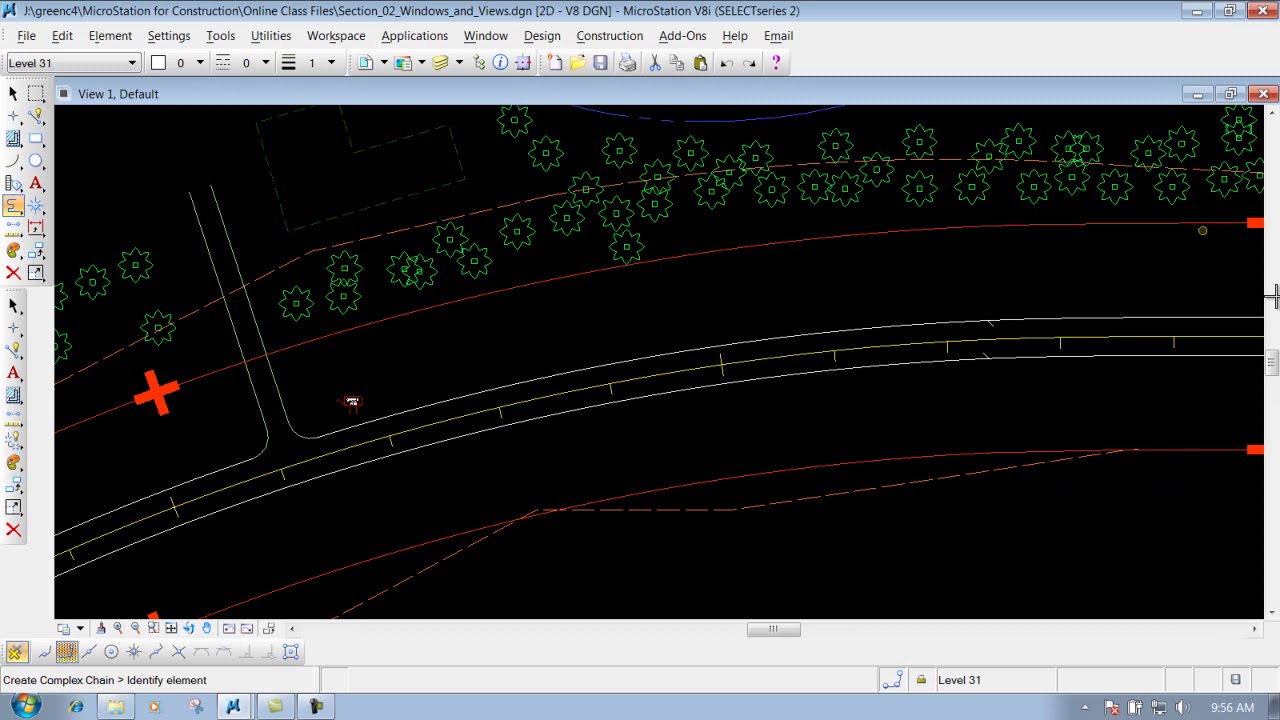Open the line style dropdown arrow

[265, 63]
